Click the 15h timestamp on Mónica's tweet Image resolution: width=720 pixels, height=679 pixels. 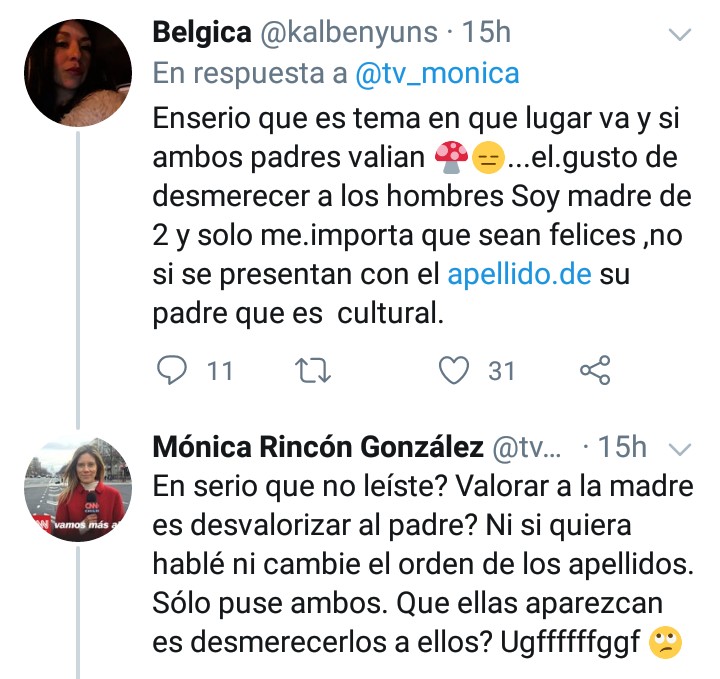click(628, 447)
